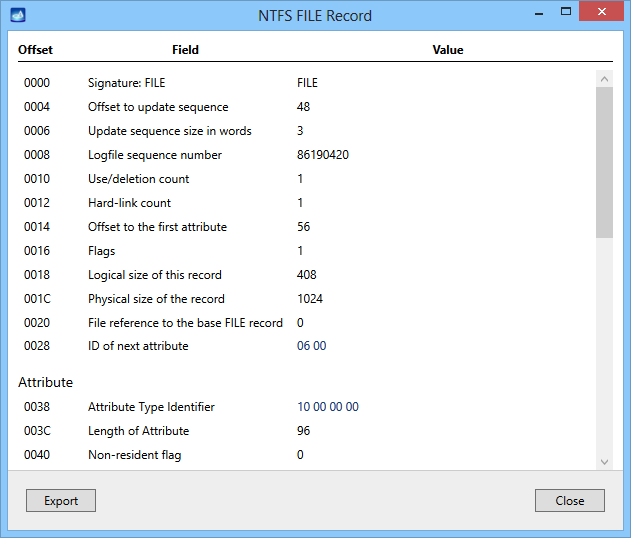Viewport: 631px width, 538px height.
Task: Select the 'Use/deletion count' field
Action: click(138, 179)
